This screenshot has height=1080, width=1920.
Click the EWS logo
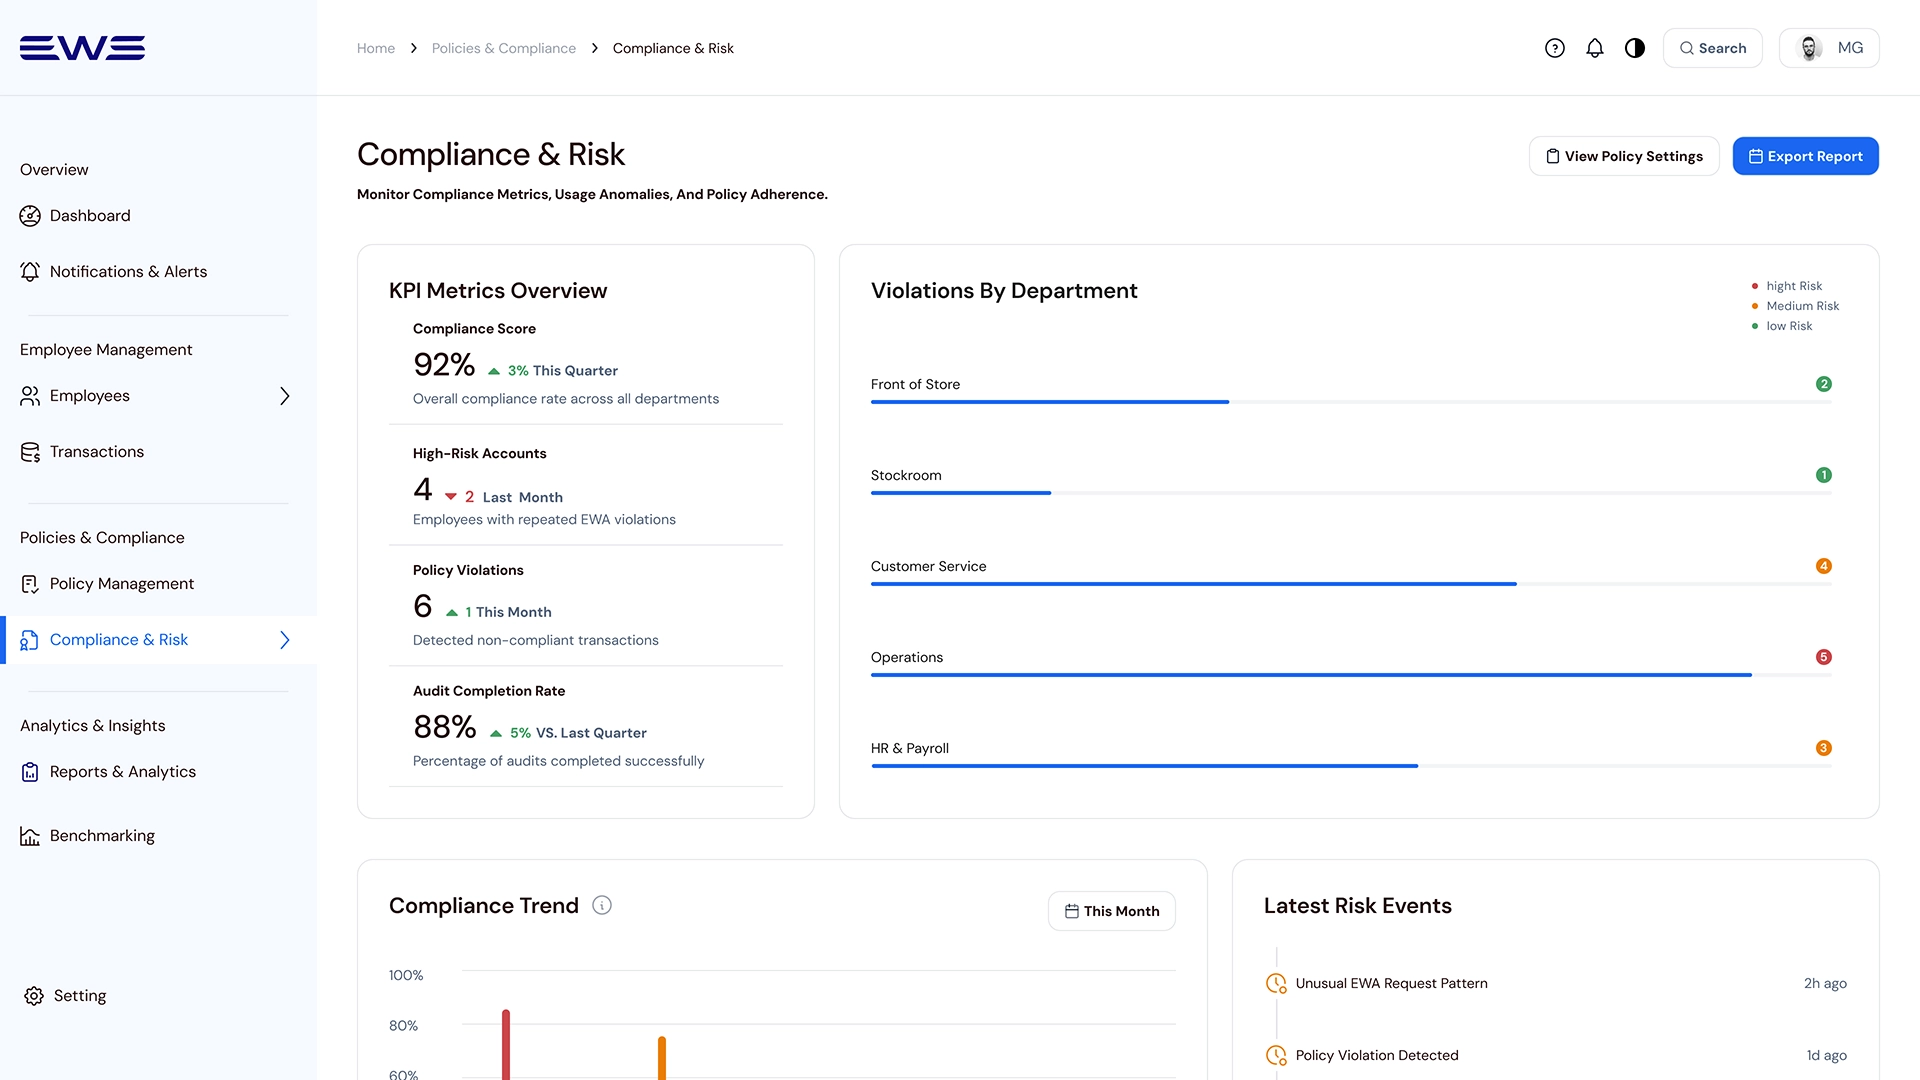click(82, 48)
